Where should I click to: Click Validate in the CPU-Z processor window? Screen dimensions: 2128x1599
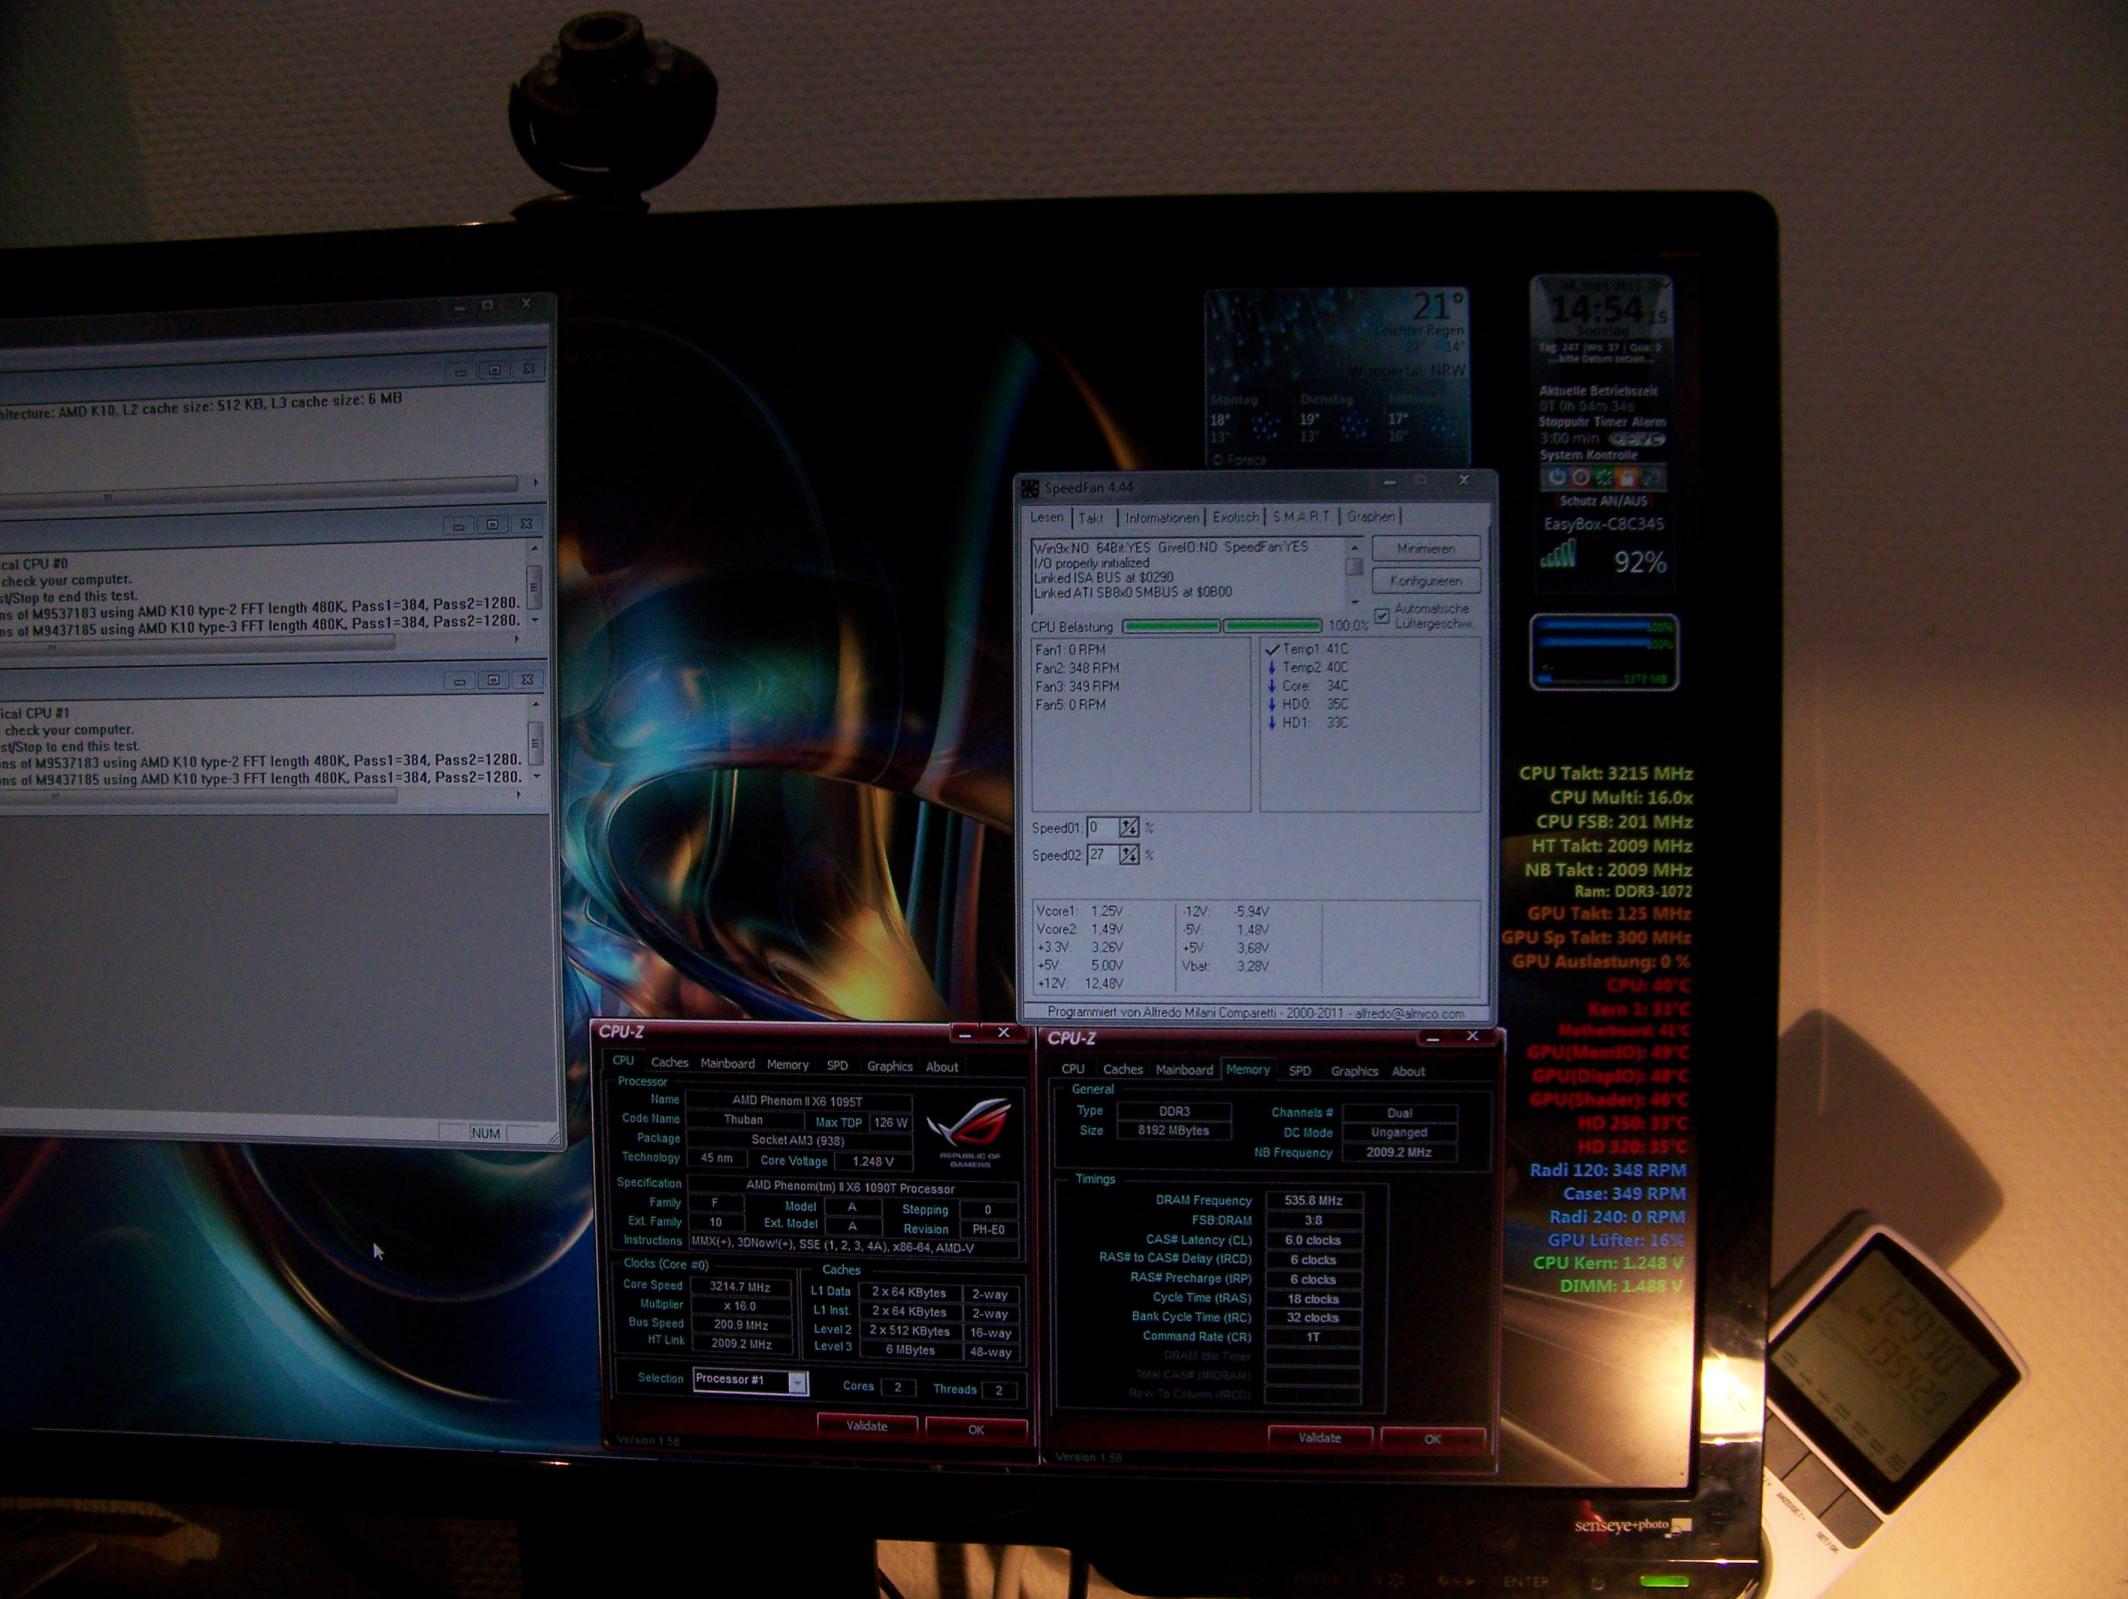click(866, 1426)
